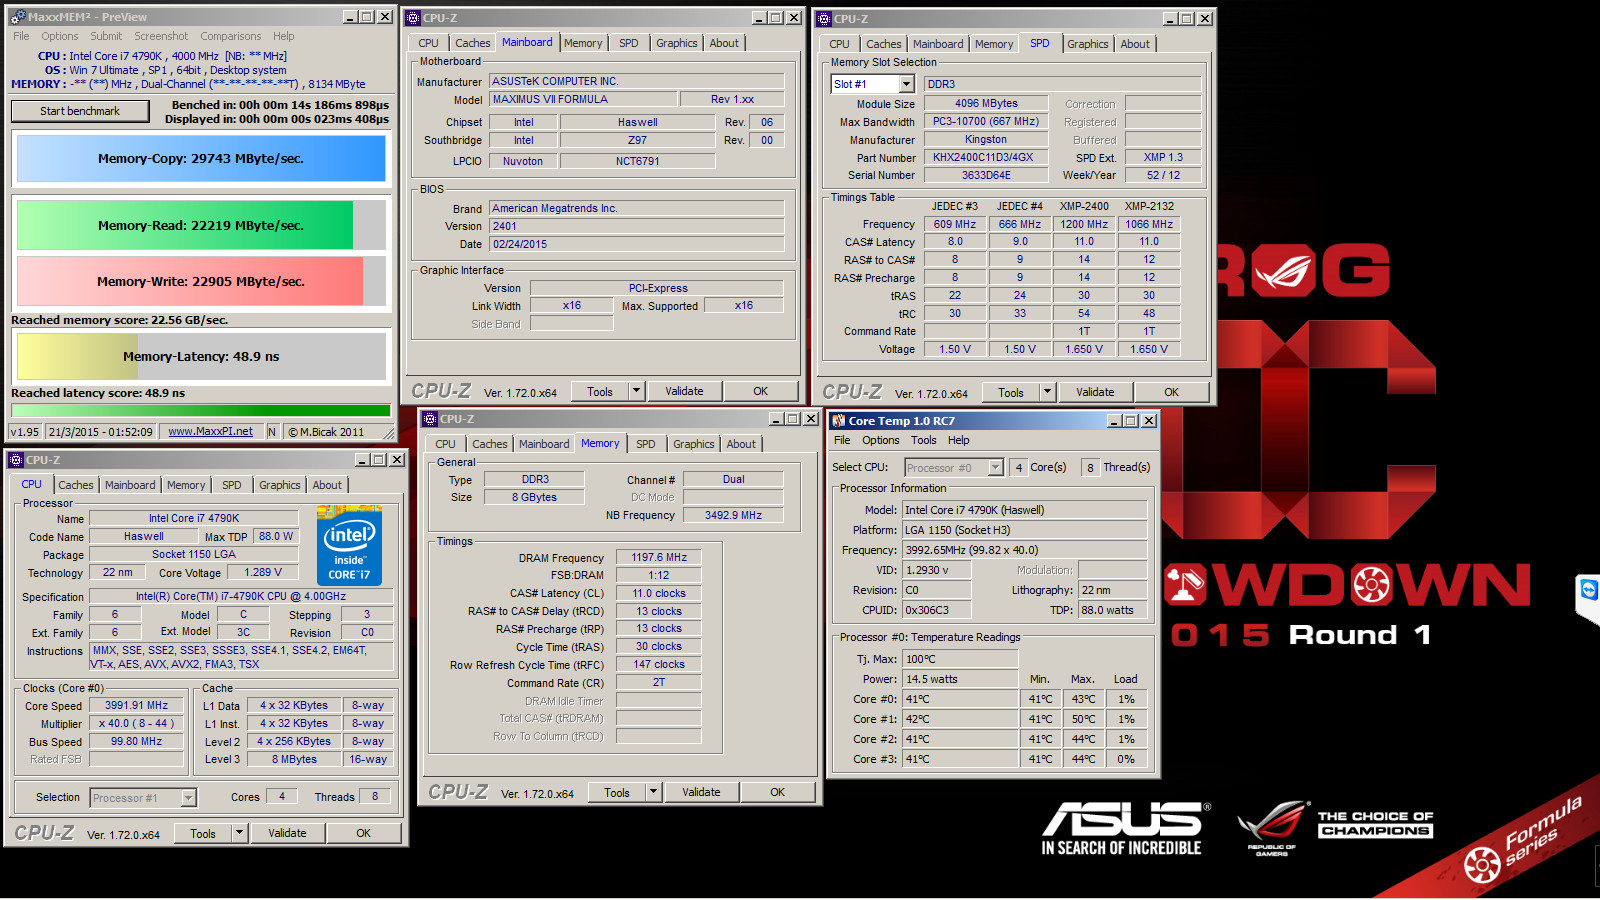This screenshot has height=900, width=1600.
Task: Click the Memory-Write result bar
Action: click(x=201, y=281)
